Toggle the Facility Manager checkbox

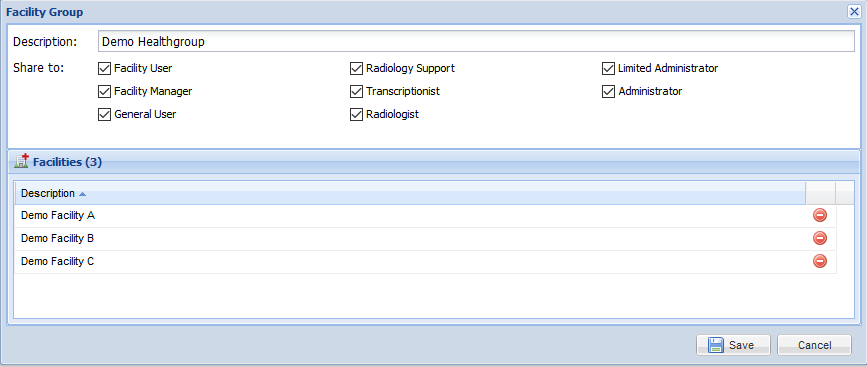(104, 91)
